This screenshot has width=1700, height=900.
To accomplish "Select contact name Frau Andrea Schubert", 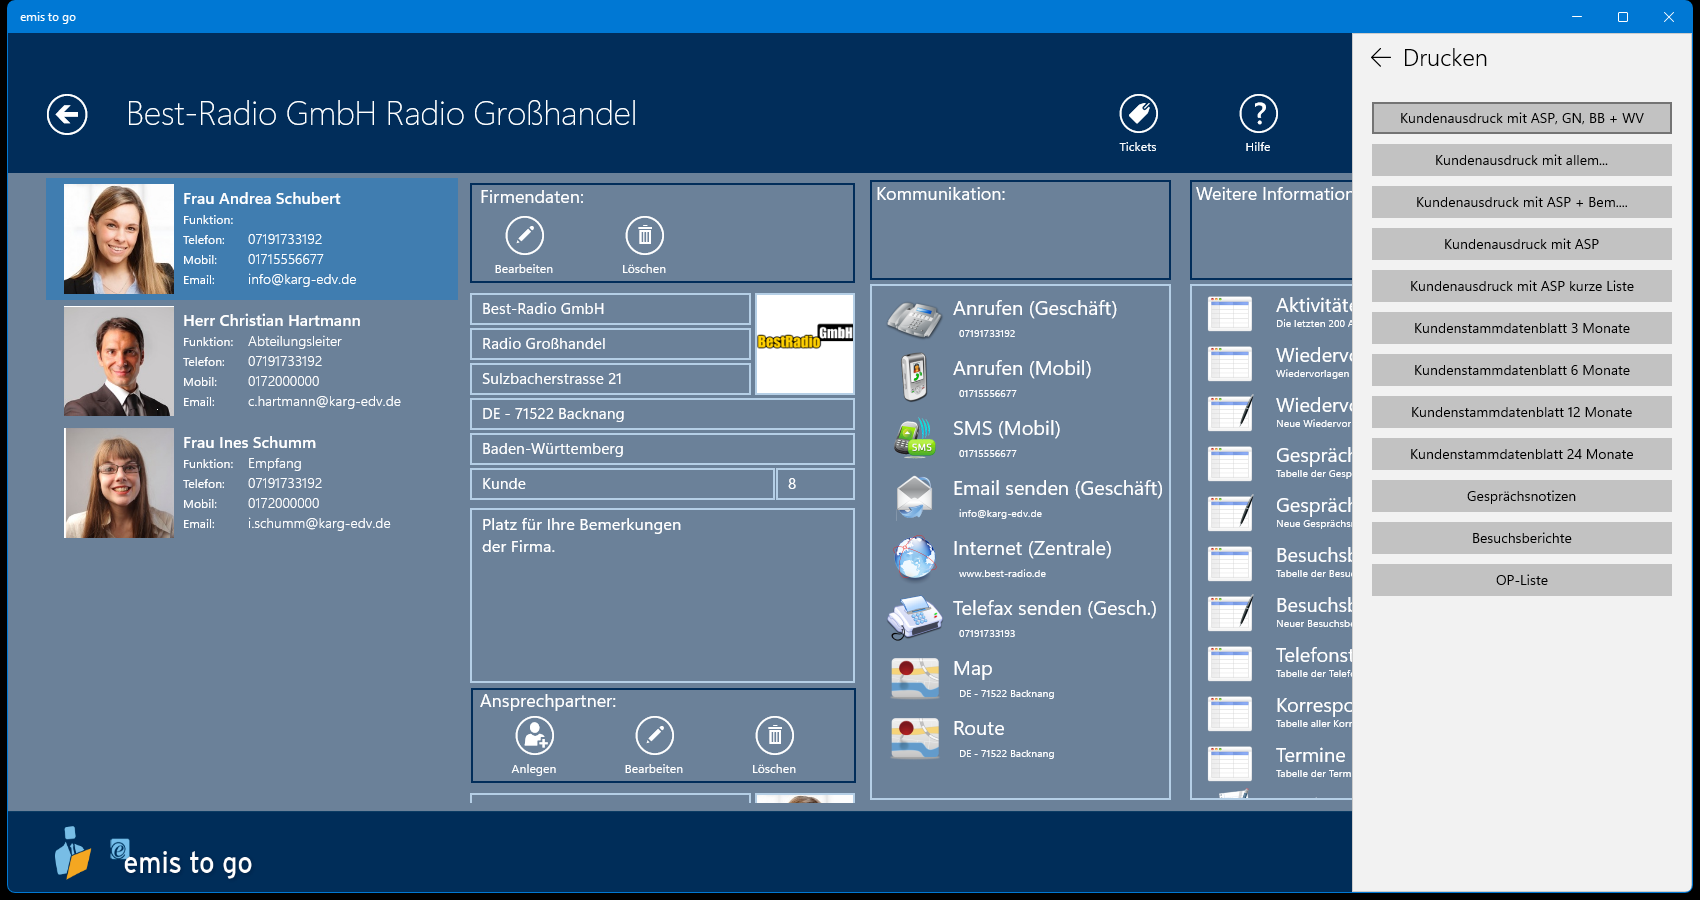I will [x=262, y=199].
